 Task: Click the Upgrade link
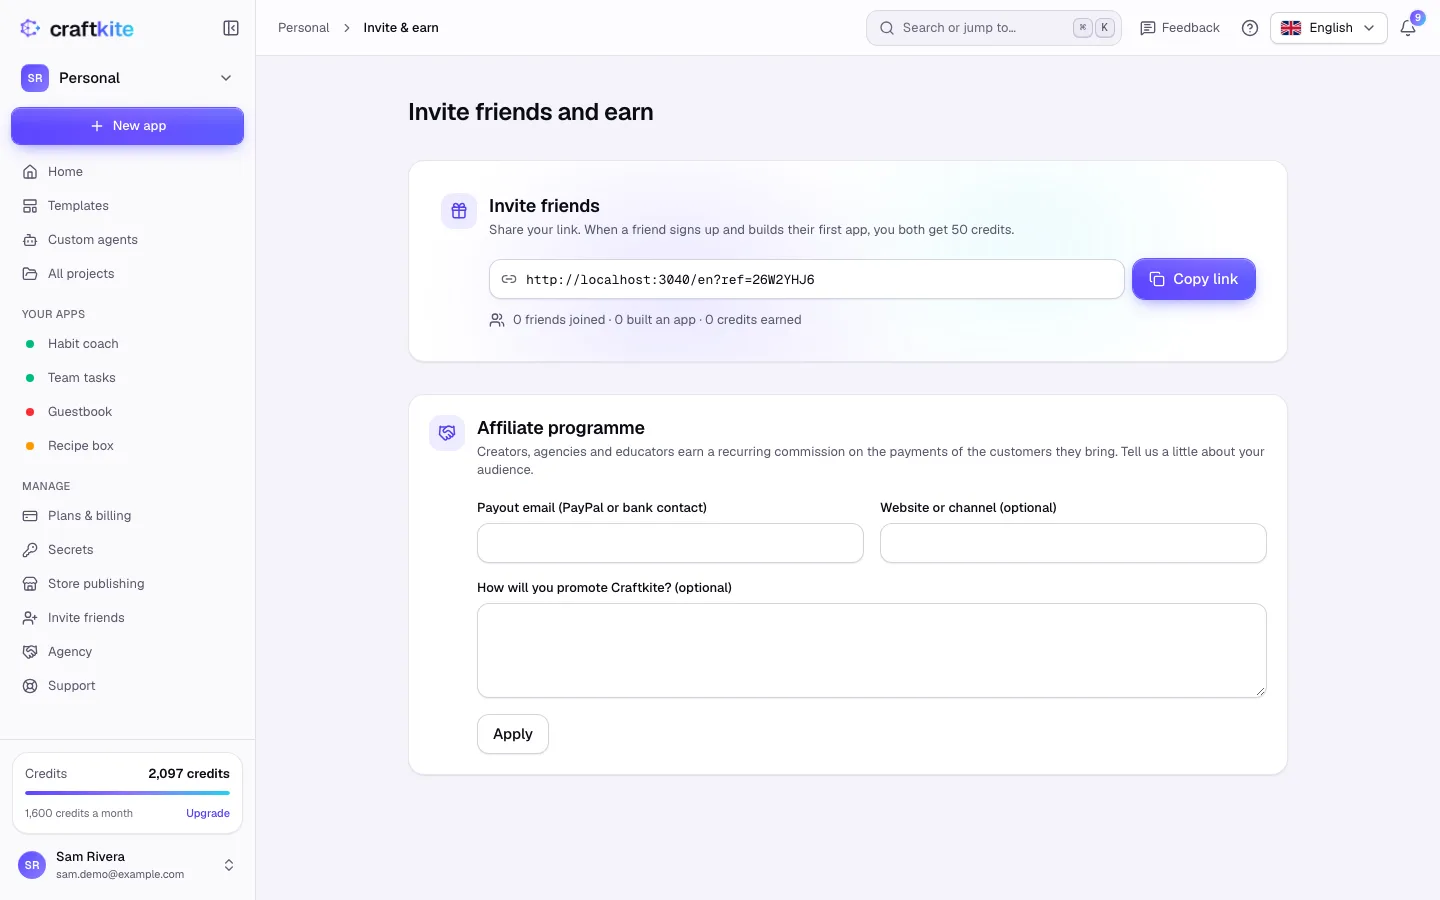208,813
